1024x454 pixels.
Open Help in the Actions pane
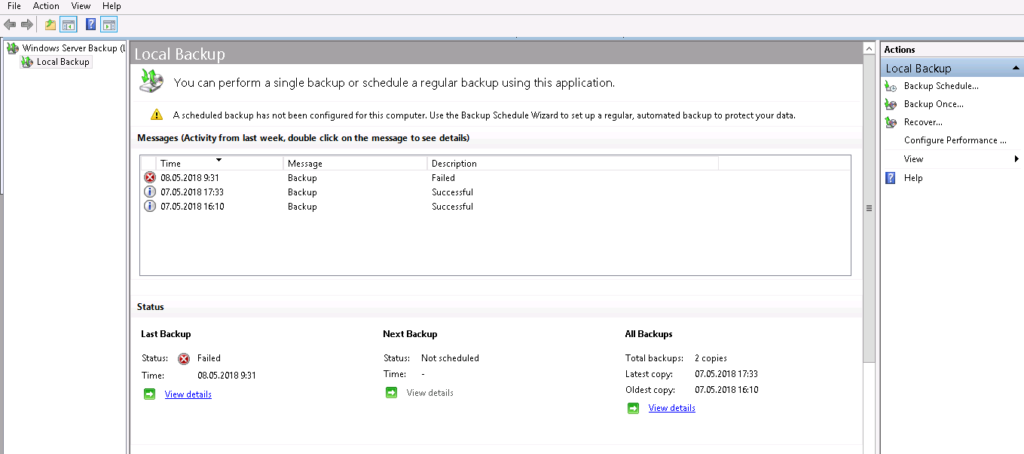(913, 178)
